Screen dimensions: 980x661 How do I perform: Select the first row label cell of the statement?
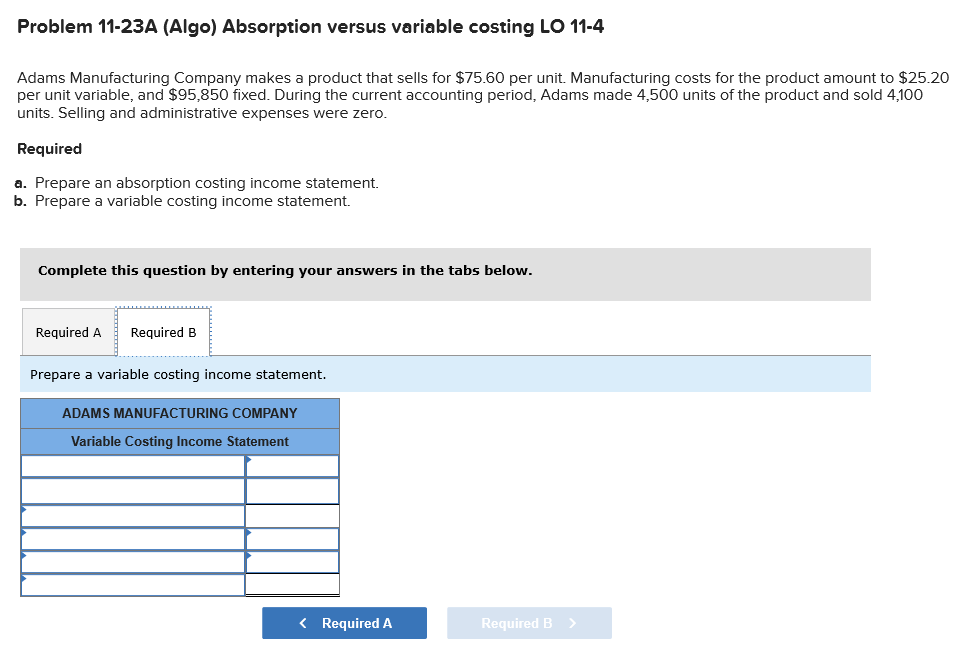coord(132,466)
